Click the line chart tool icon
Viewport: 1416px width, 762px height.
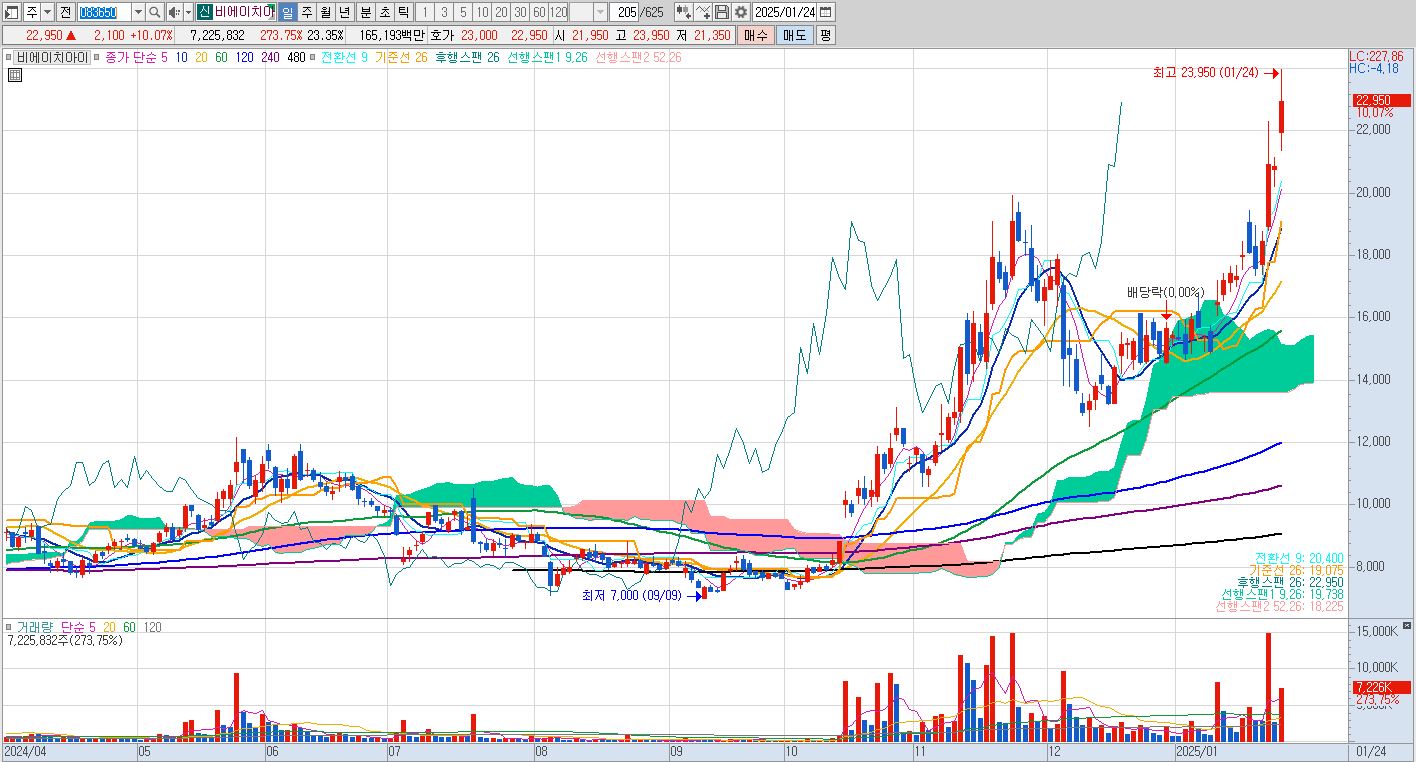[x=702, y=12]
